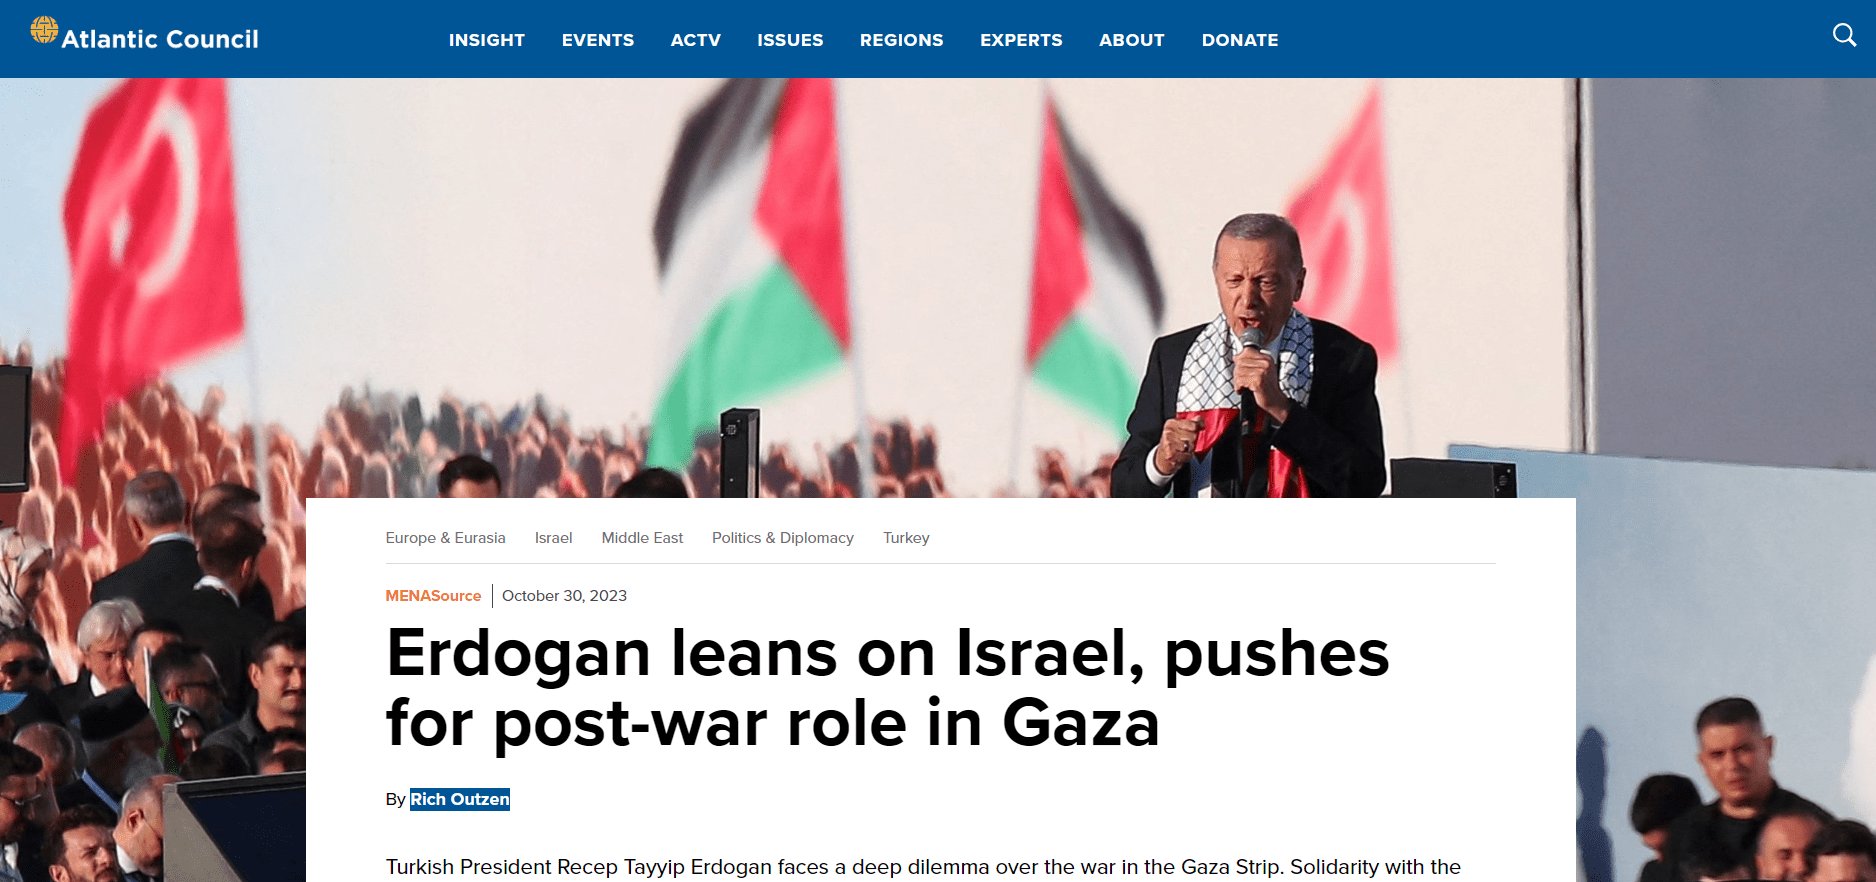
Task: Open the search magnifier icon
Action: tap(1844, 36)
